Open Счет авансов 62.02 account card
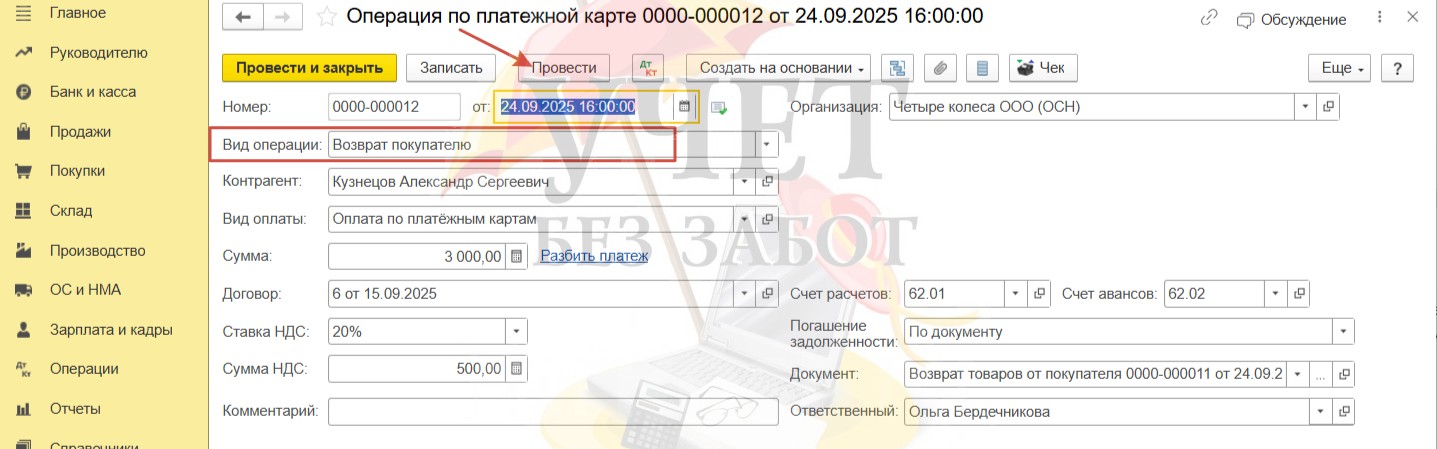 click(x=1299, y=294)
